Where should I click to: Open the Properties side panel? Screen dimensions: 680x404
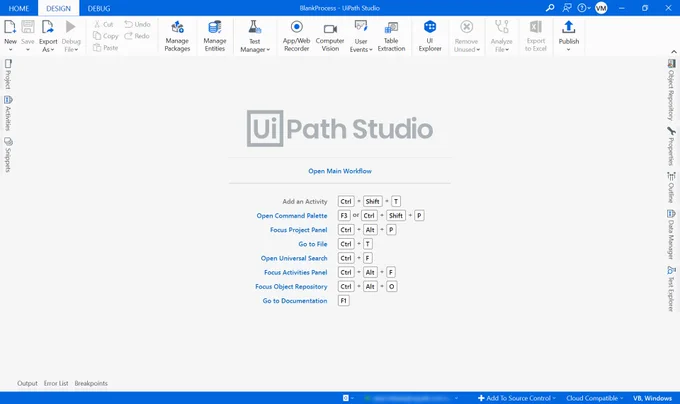click(x=671, y=147)
